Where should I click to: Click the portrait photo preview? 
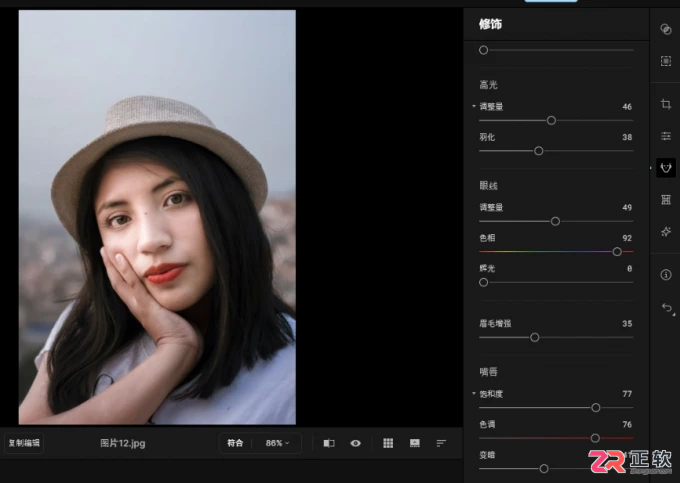point(157,217)
